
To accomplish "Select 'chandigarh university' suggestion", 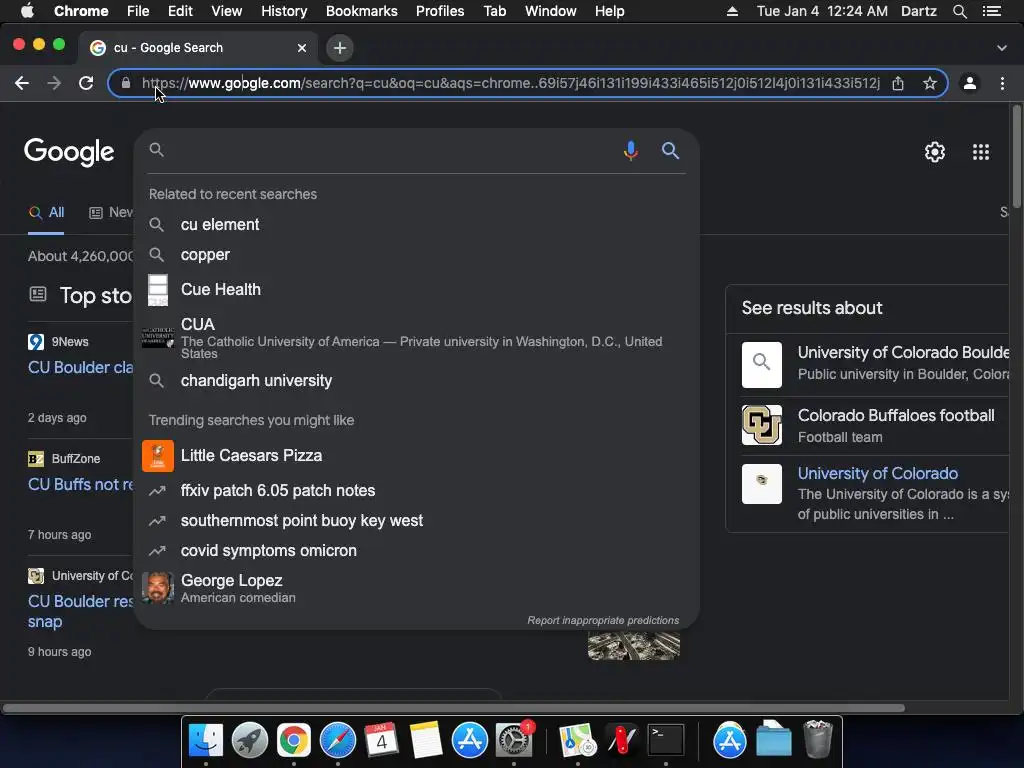I will pos(417,381).
